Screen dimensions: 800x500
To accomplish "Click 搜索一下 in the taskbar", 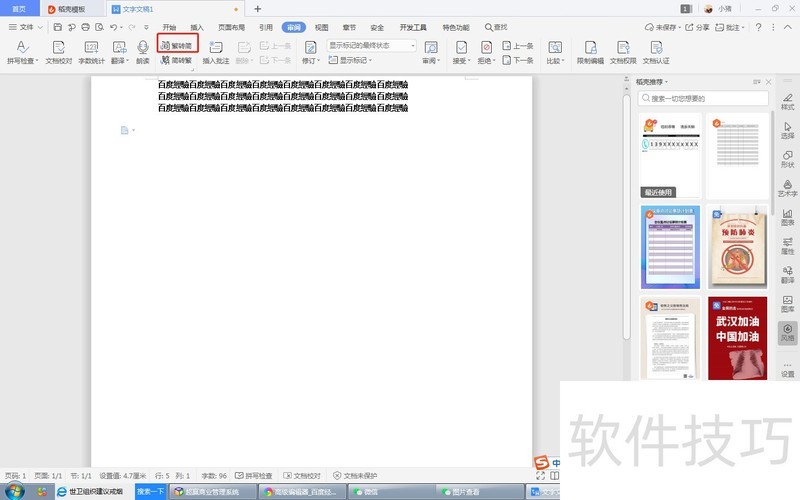I will pyautogui.click(x=151, y=491).
